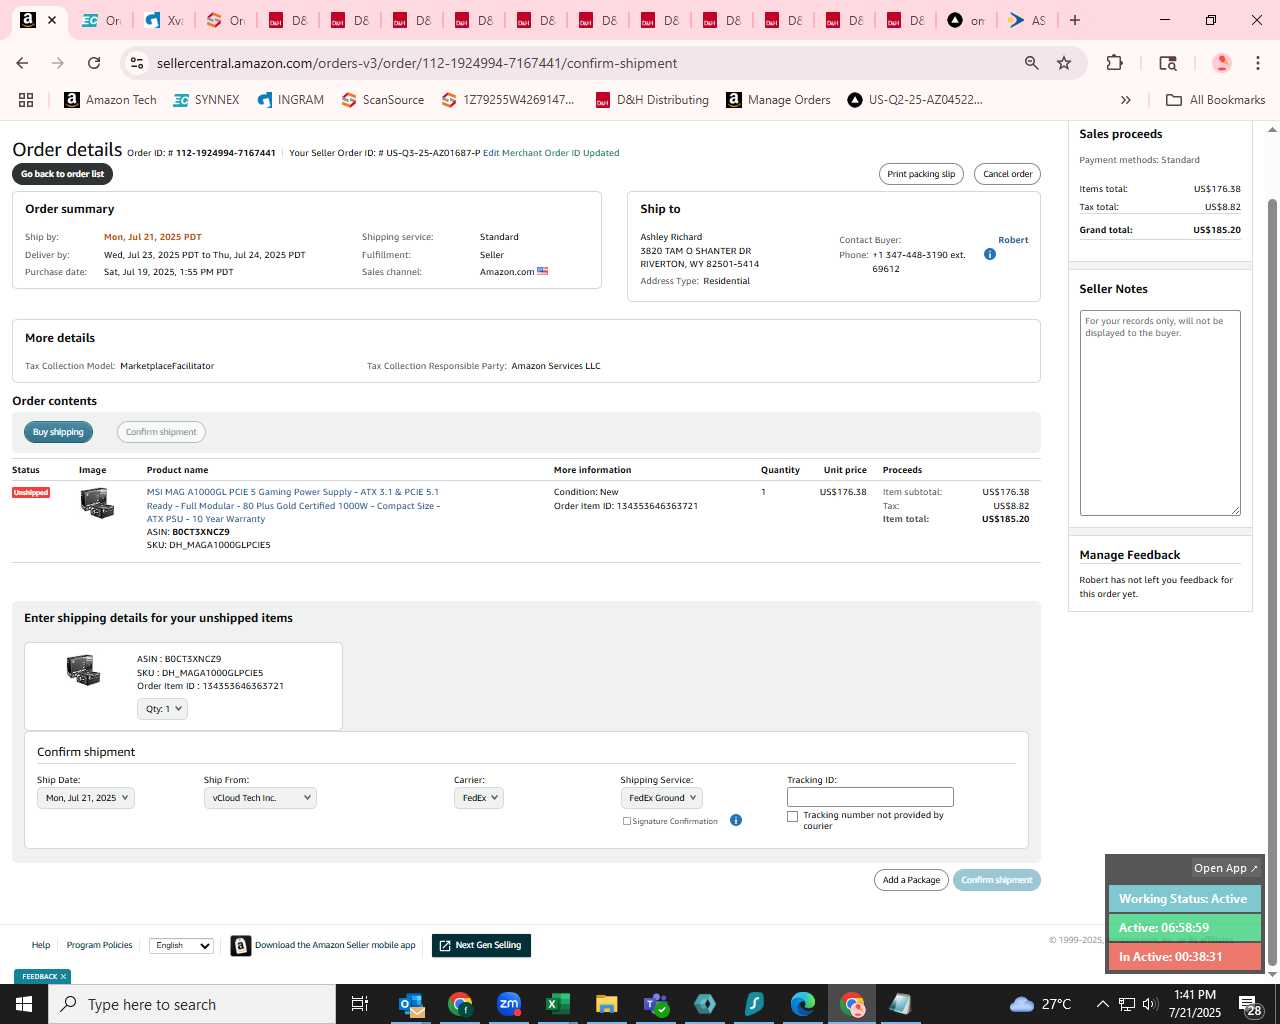Open the English language selector

[181, 945]
